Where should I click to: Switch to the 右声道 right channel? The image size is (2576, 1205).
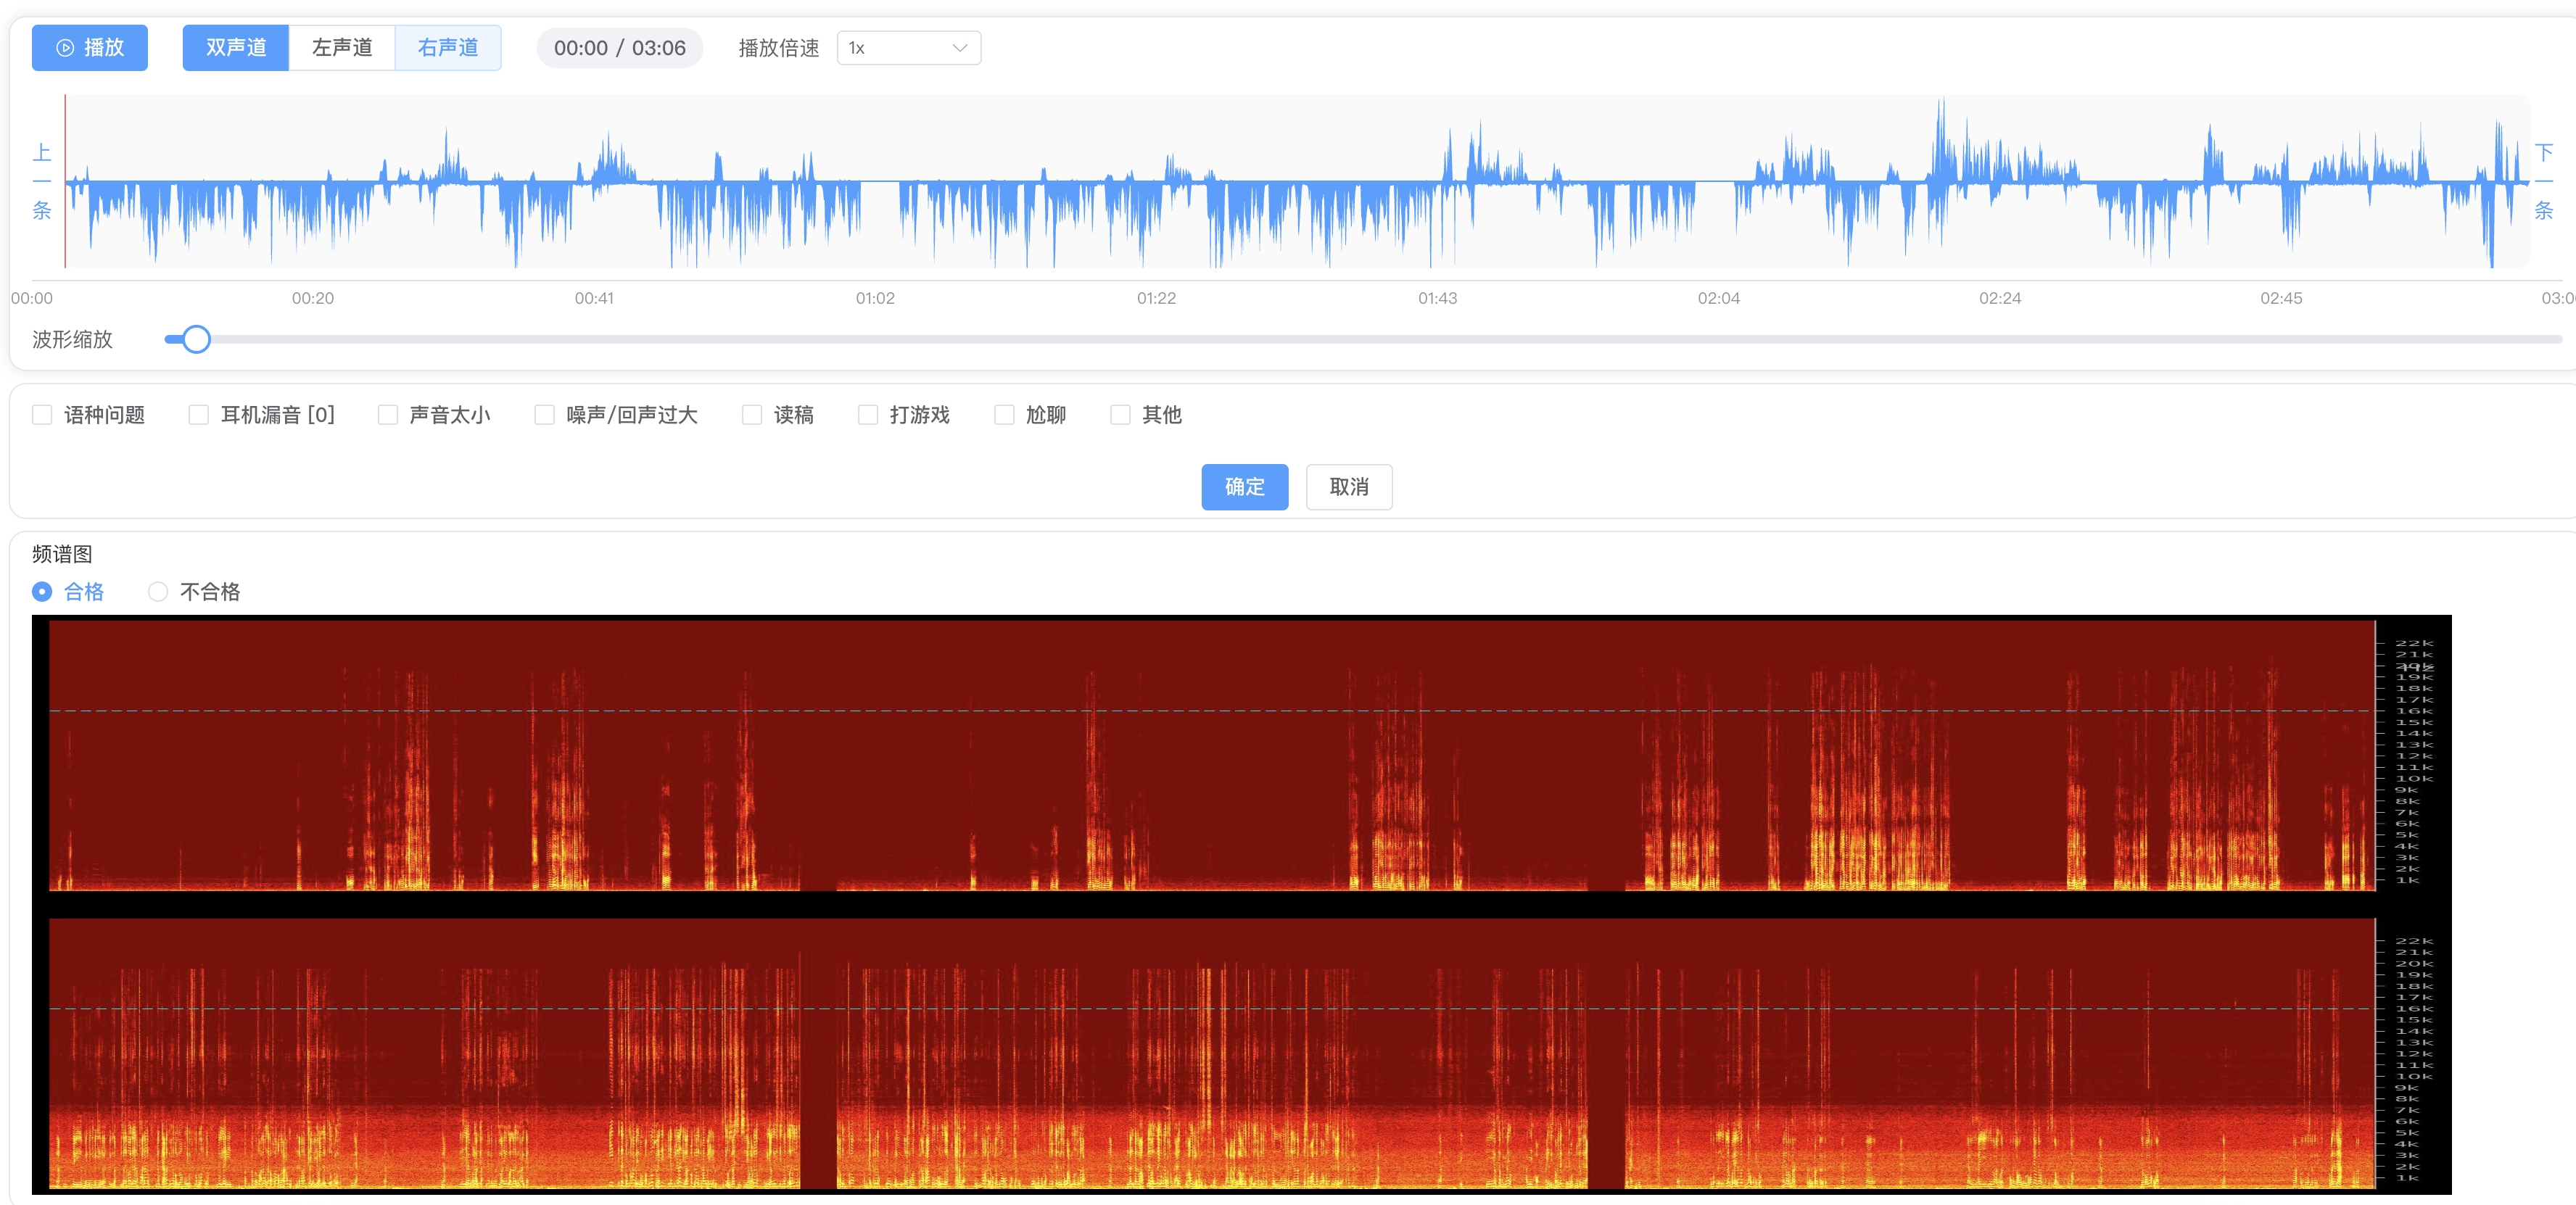click(448, 48)
